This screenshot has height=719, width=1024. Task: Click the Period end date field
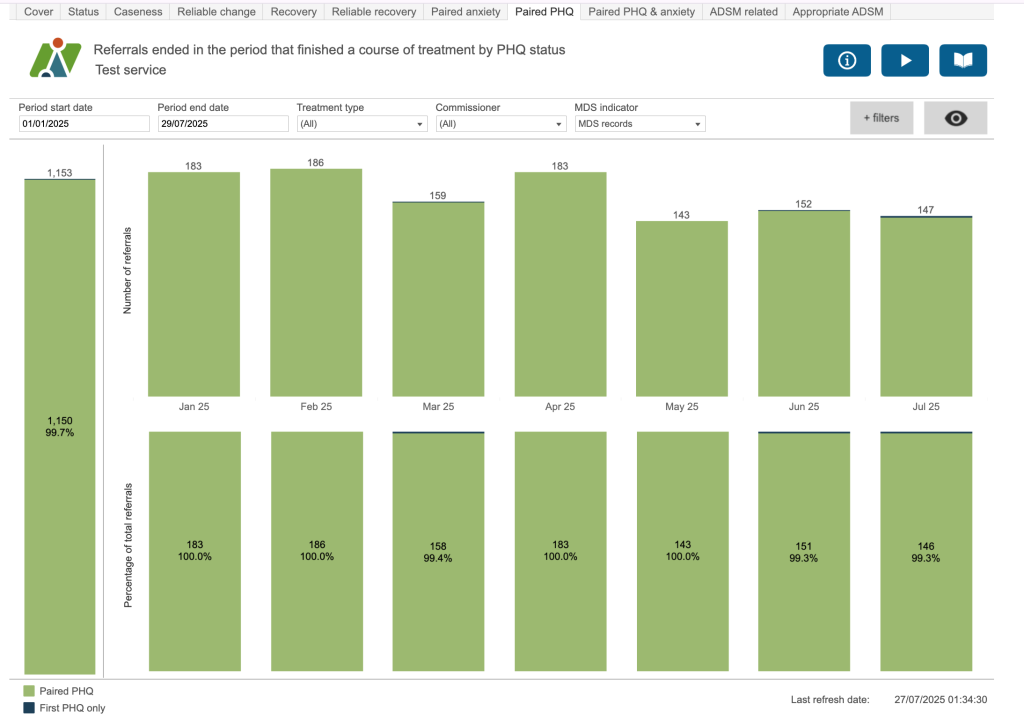point(223,124)
